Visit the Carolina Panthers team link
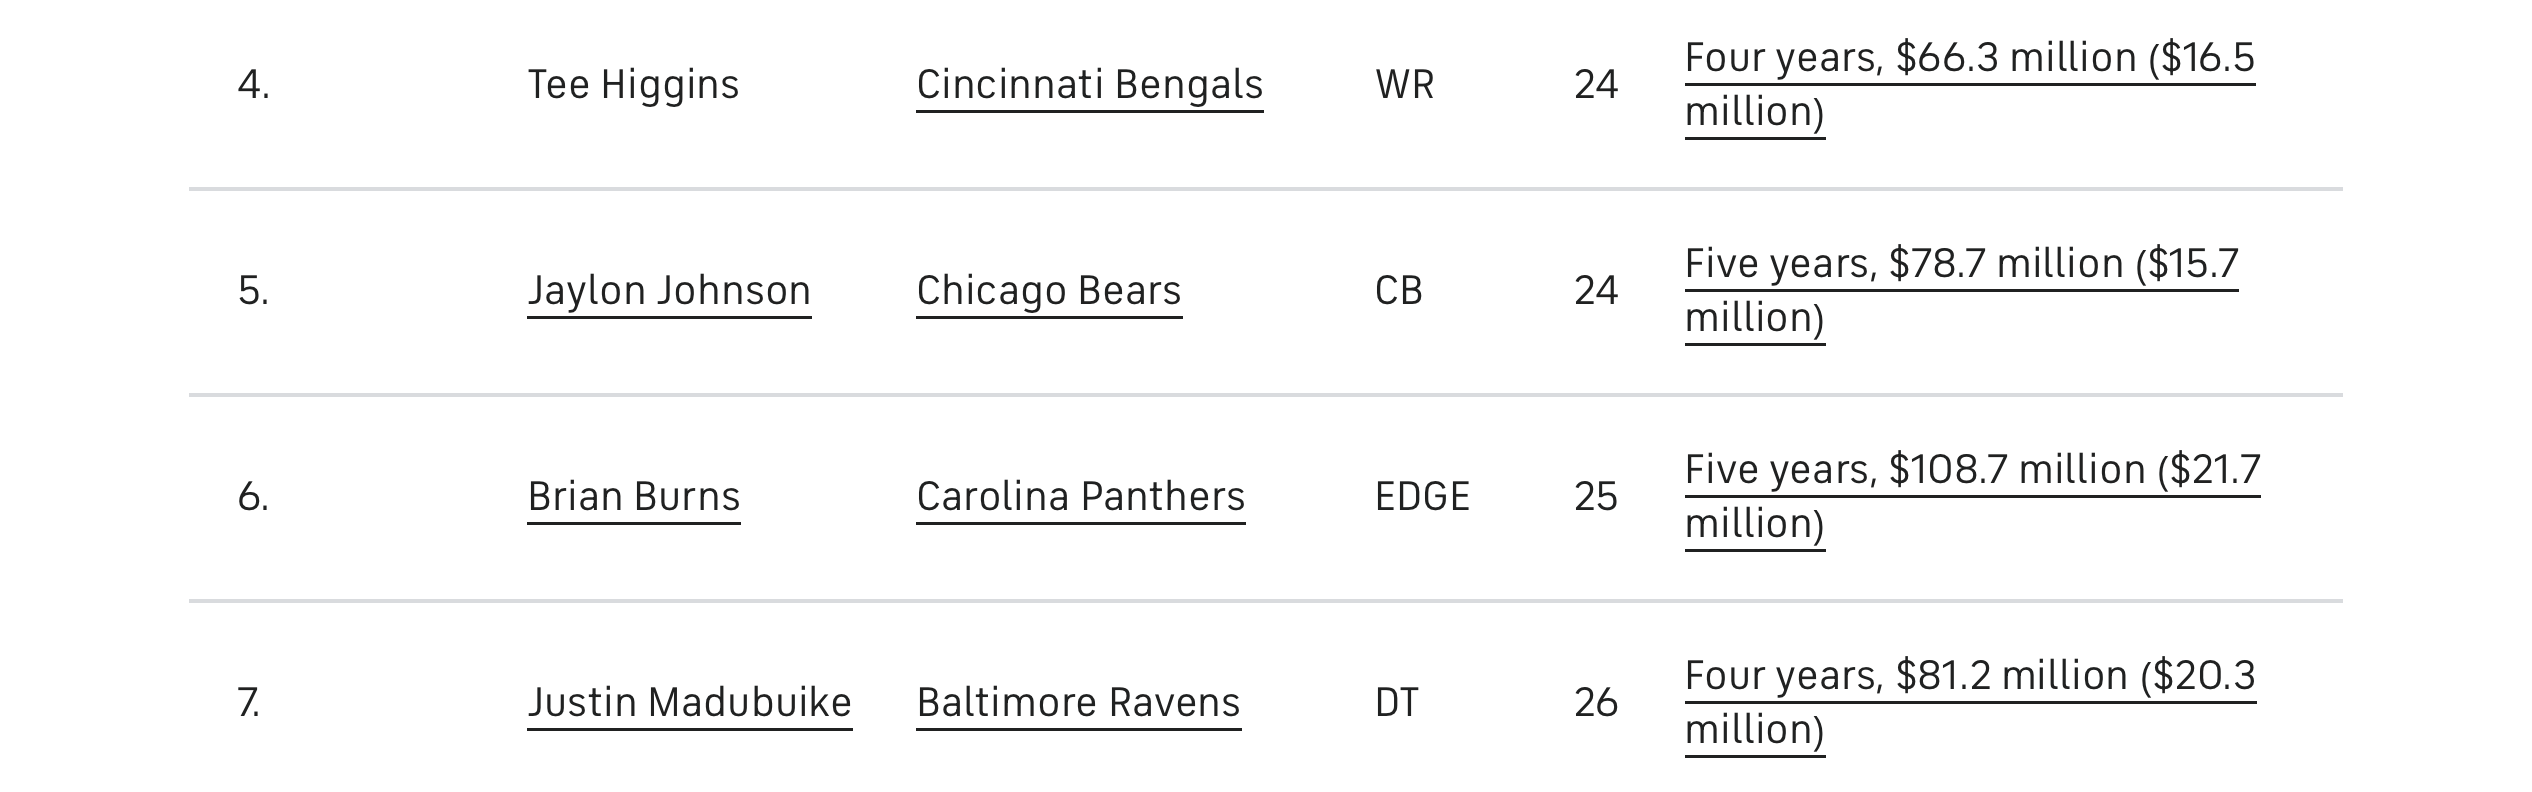 point(1081,497)
